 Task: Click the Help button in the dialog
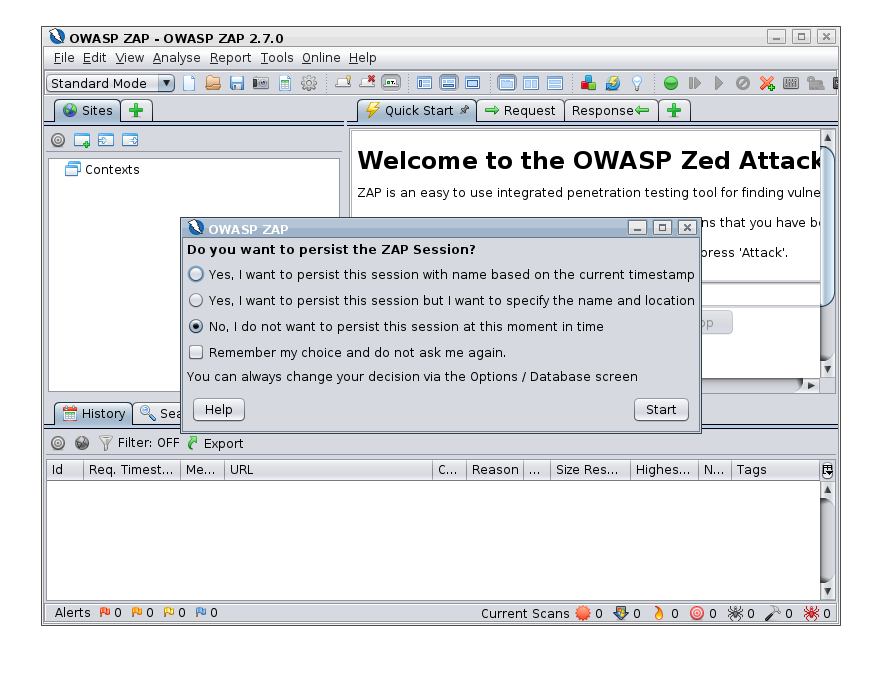click(x=218, y=410)
